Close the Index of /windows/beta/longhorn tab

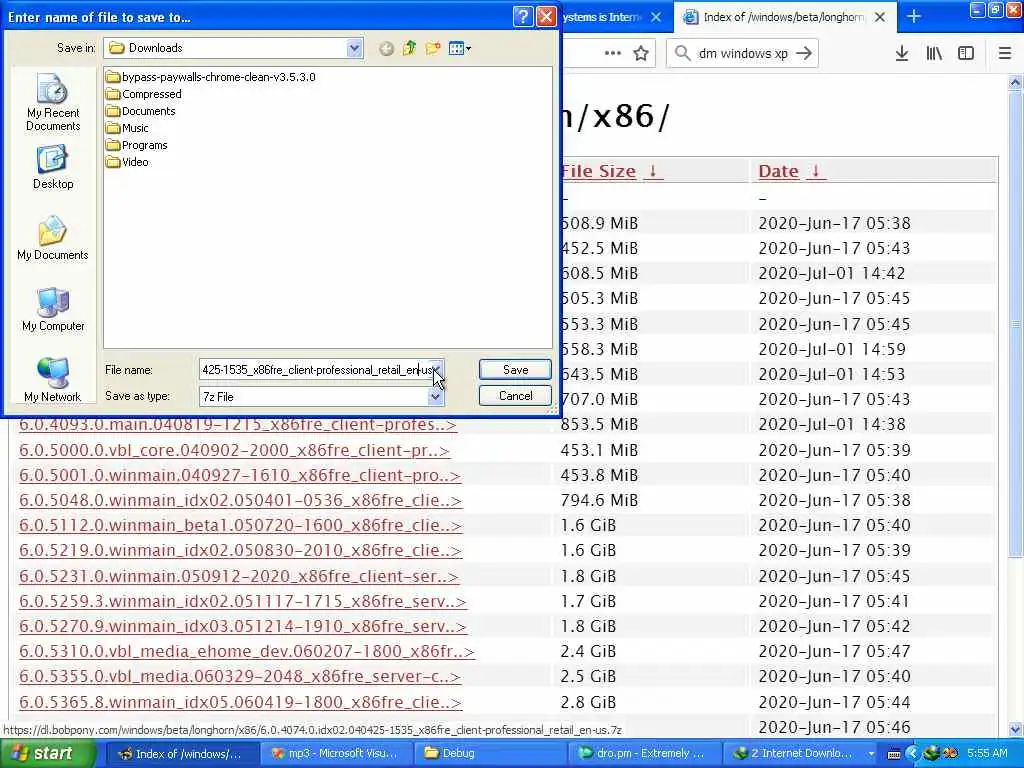[x=880, y=17]
